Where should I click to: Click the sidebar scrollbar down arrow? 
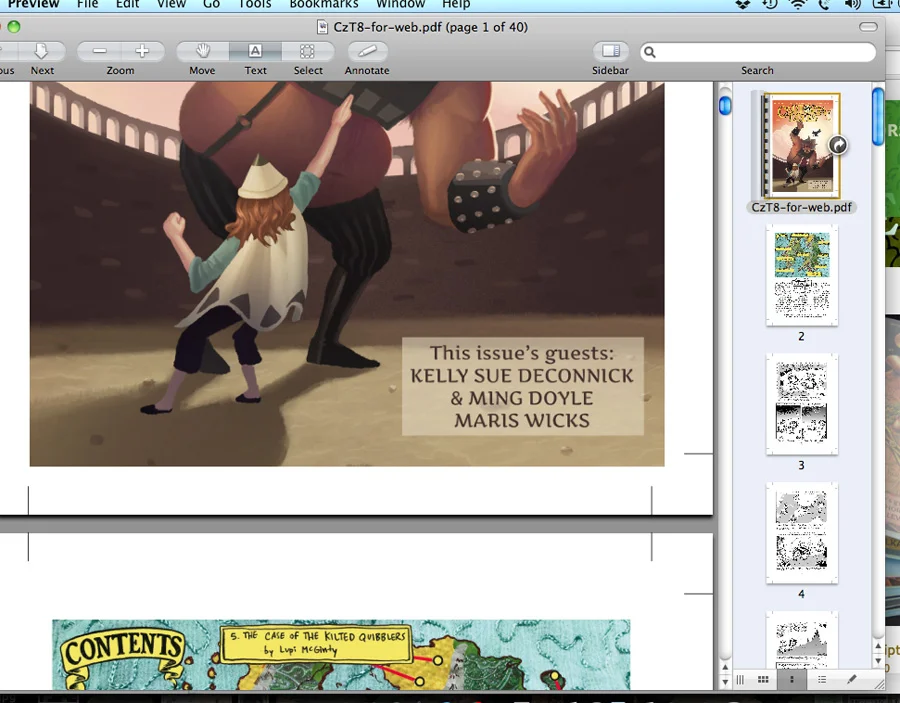click(878, 660)
